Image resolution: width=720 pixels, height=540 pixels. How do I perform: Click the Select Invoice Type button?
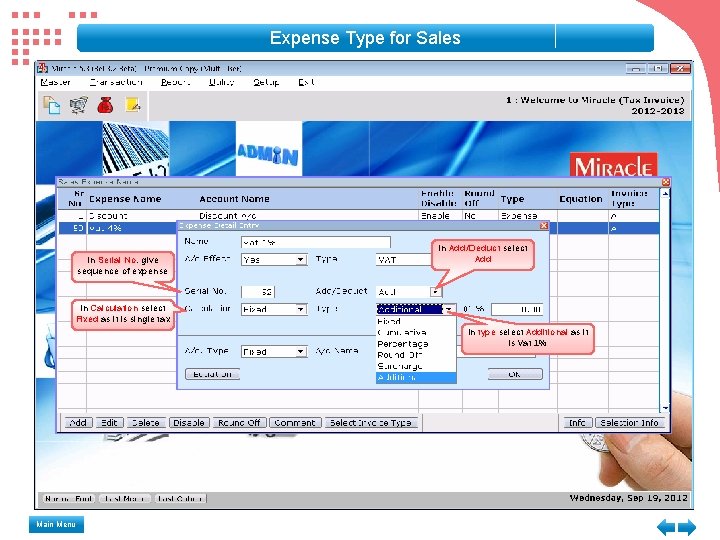click(371, 422)
